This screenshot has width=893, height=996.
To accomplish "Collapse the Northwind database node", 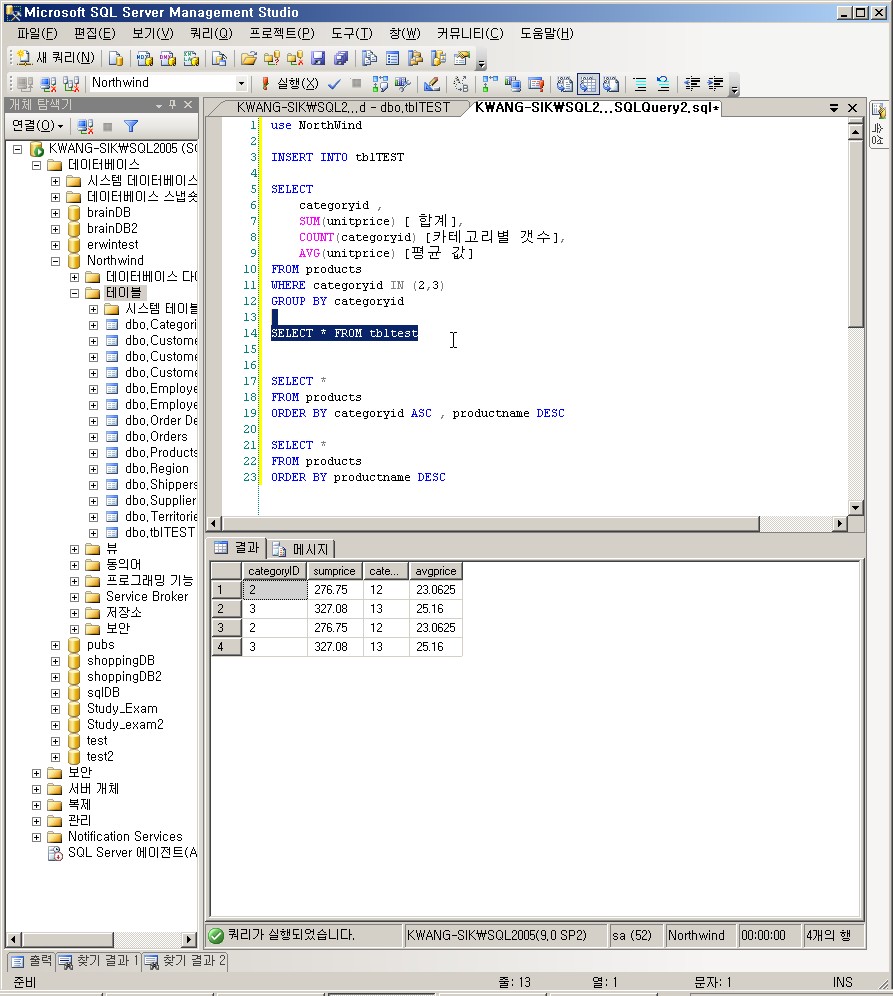I will [x=55, y=261].
